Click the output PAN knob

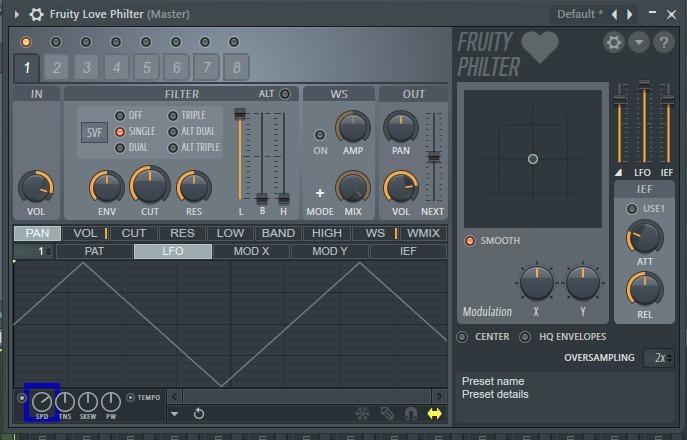click(400, 128)
